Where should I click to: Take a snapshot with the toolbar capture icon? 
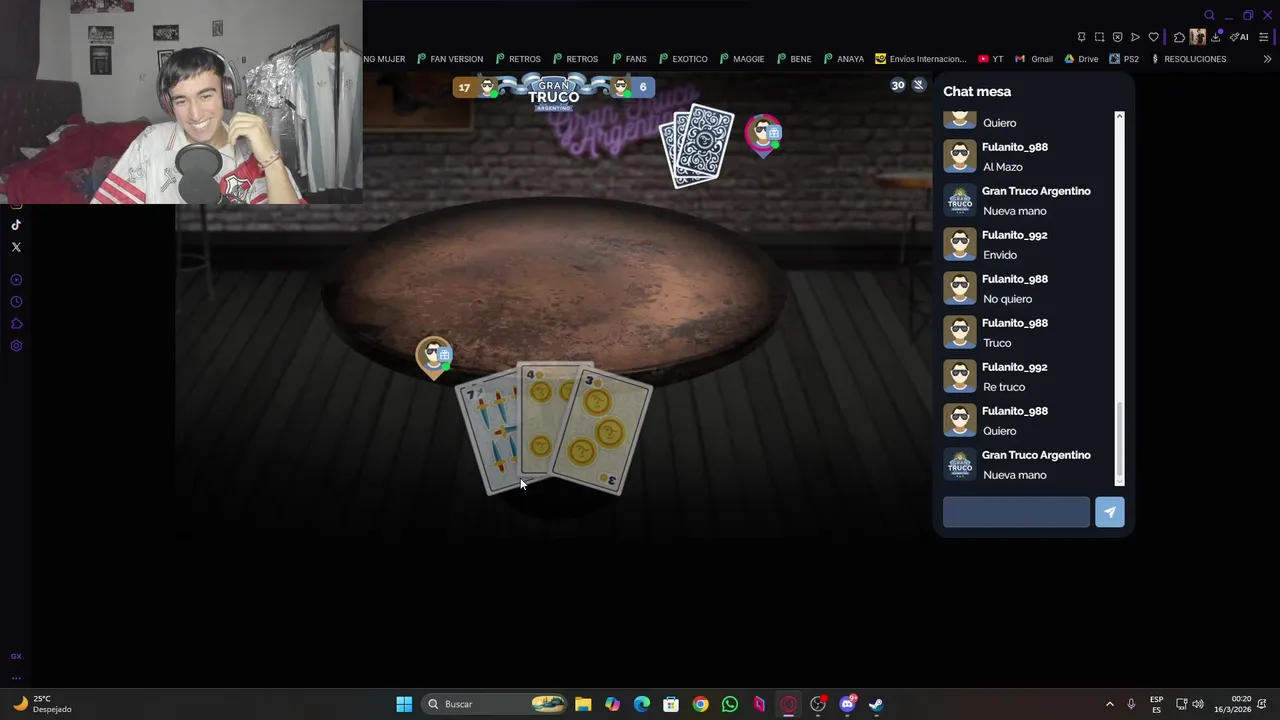1099,37
